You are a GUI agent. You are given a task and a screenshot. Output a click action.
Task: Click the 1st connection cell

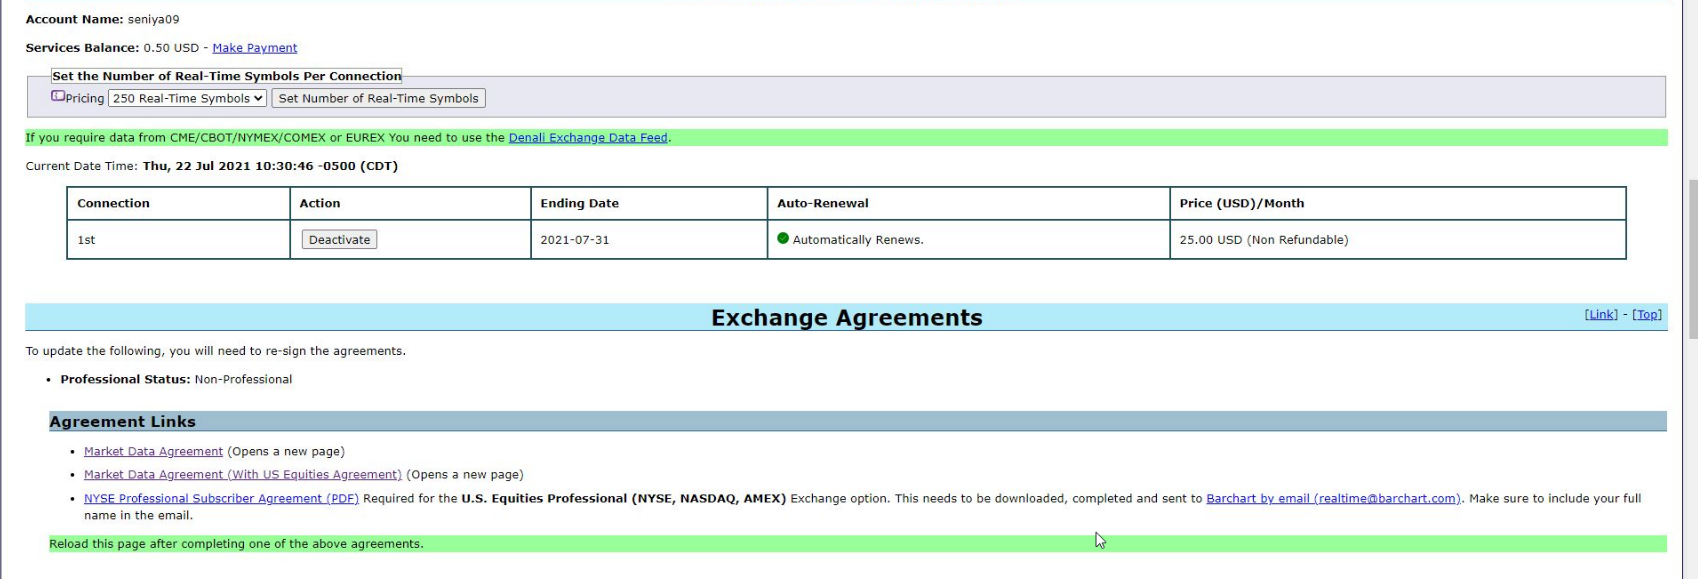click(x=179, y=240)
